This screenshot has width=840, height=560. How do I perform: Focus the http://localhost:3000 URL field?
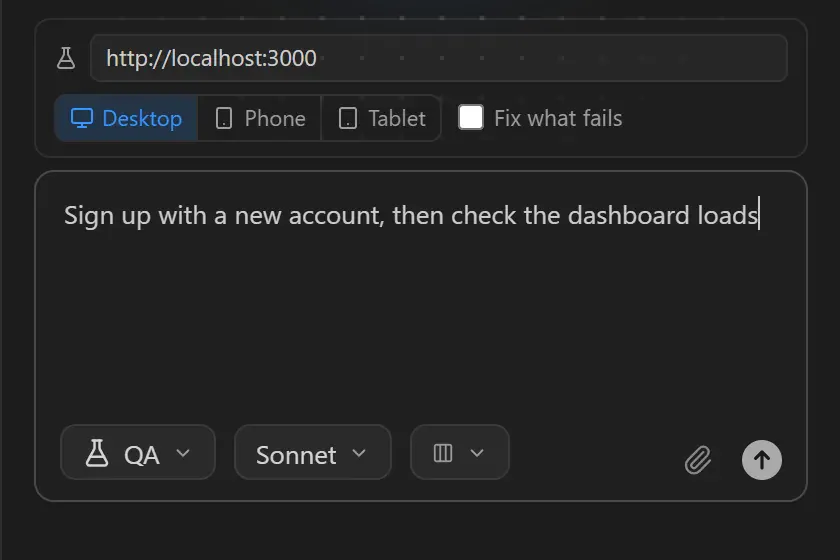(439, 58)
